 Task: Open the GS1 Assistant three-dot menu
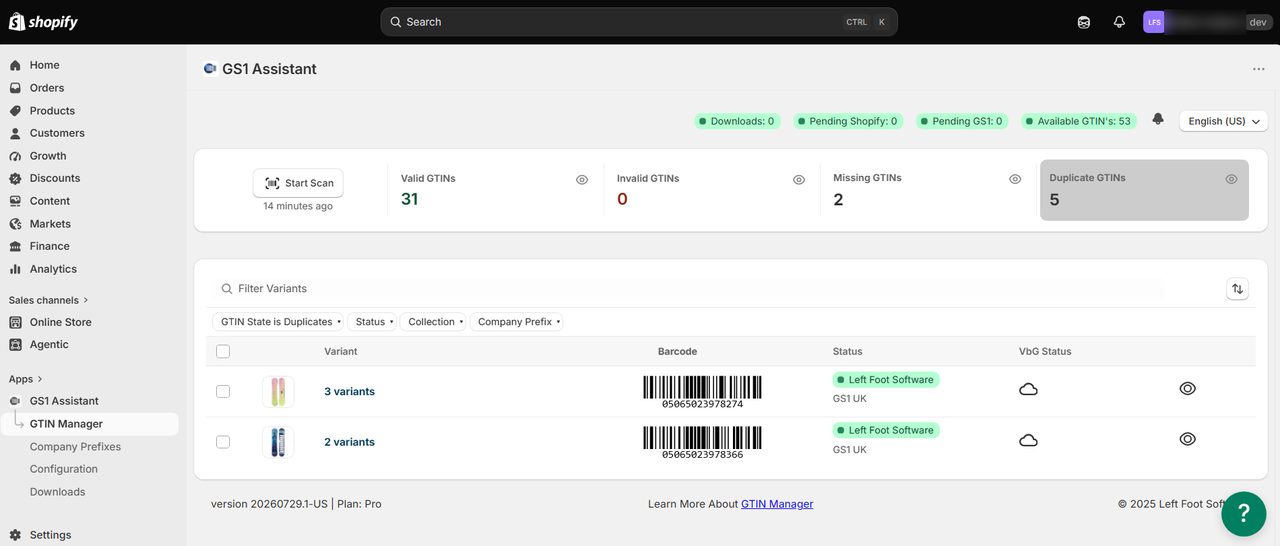point(1259,69)
